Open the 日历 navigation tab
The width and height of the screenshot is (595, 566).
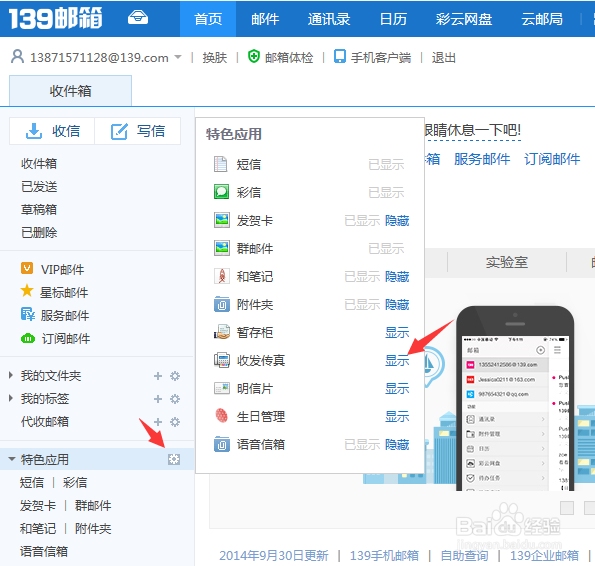tap(393, 19)
